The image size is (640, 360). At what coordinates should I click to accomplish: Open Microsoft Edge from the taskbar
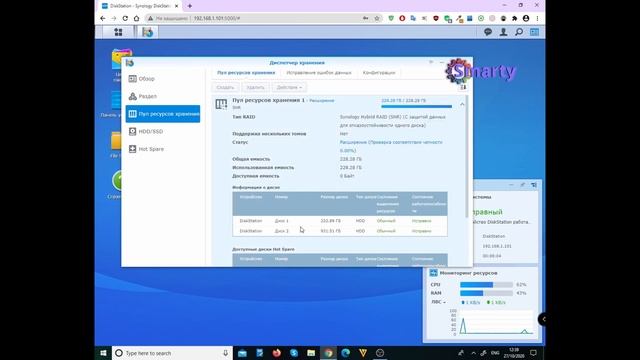point(346,353)
